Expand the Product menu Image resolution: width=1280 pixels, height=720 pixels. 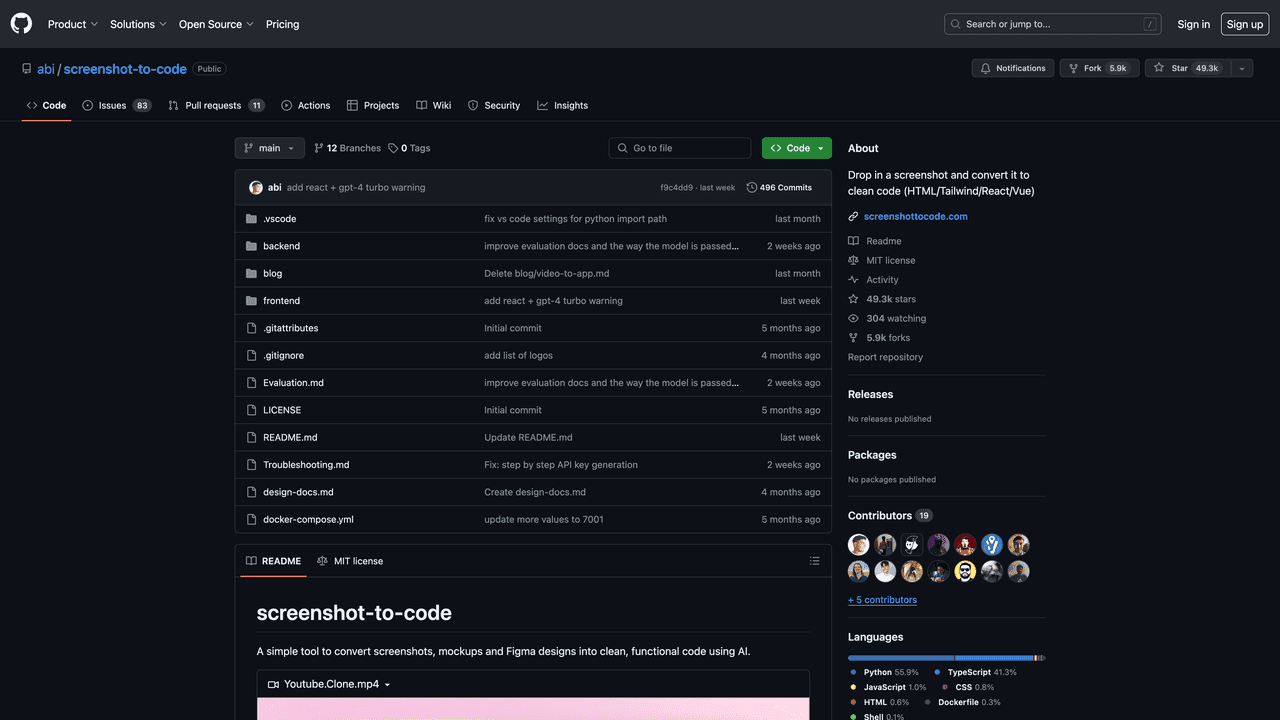click(73, 24)
